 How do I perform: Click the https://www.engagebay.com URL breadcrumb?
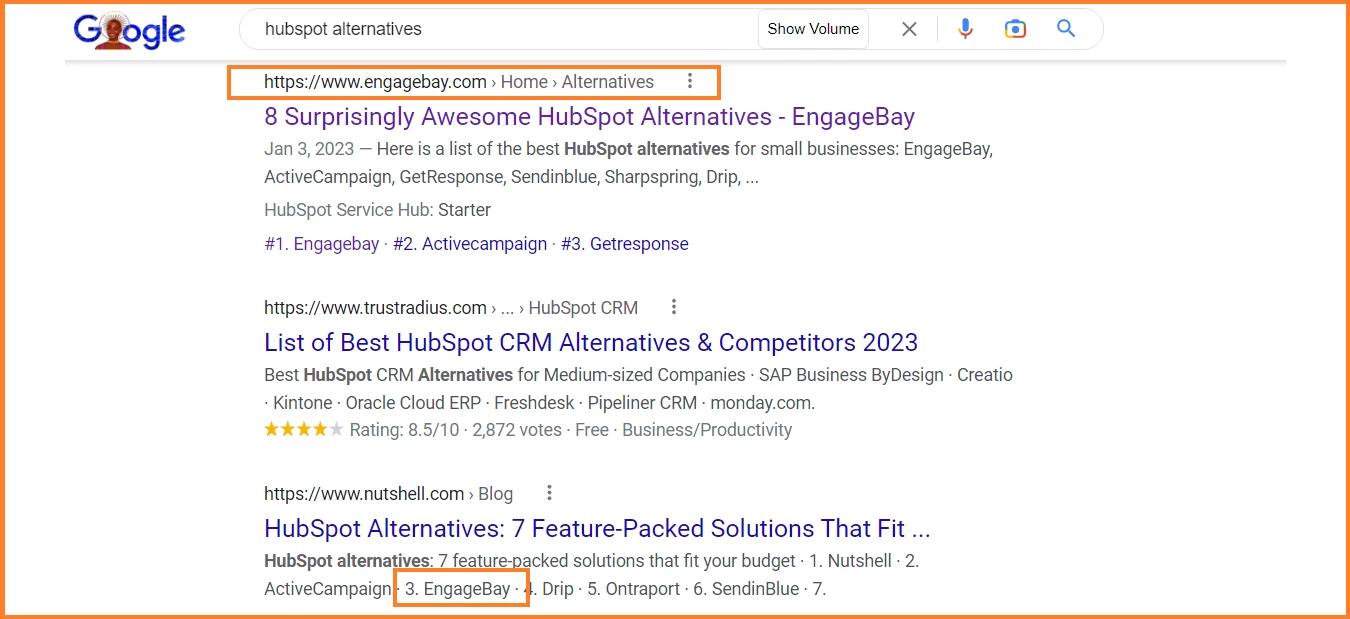click(x=375, y=82)
